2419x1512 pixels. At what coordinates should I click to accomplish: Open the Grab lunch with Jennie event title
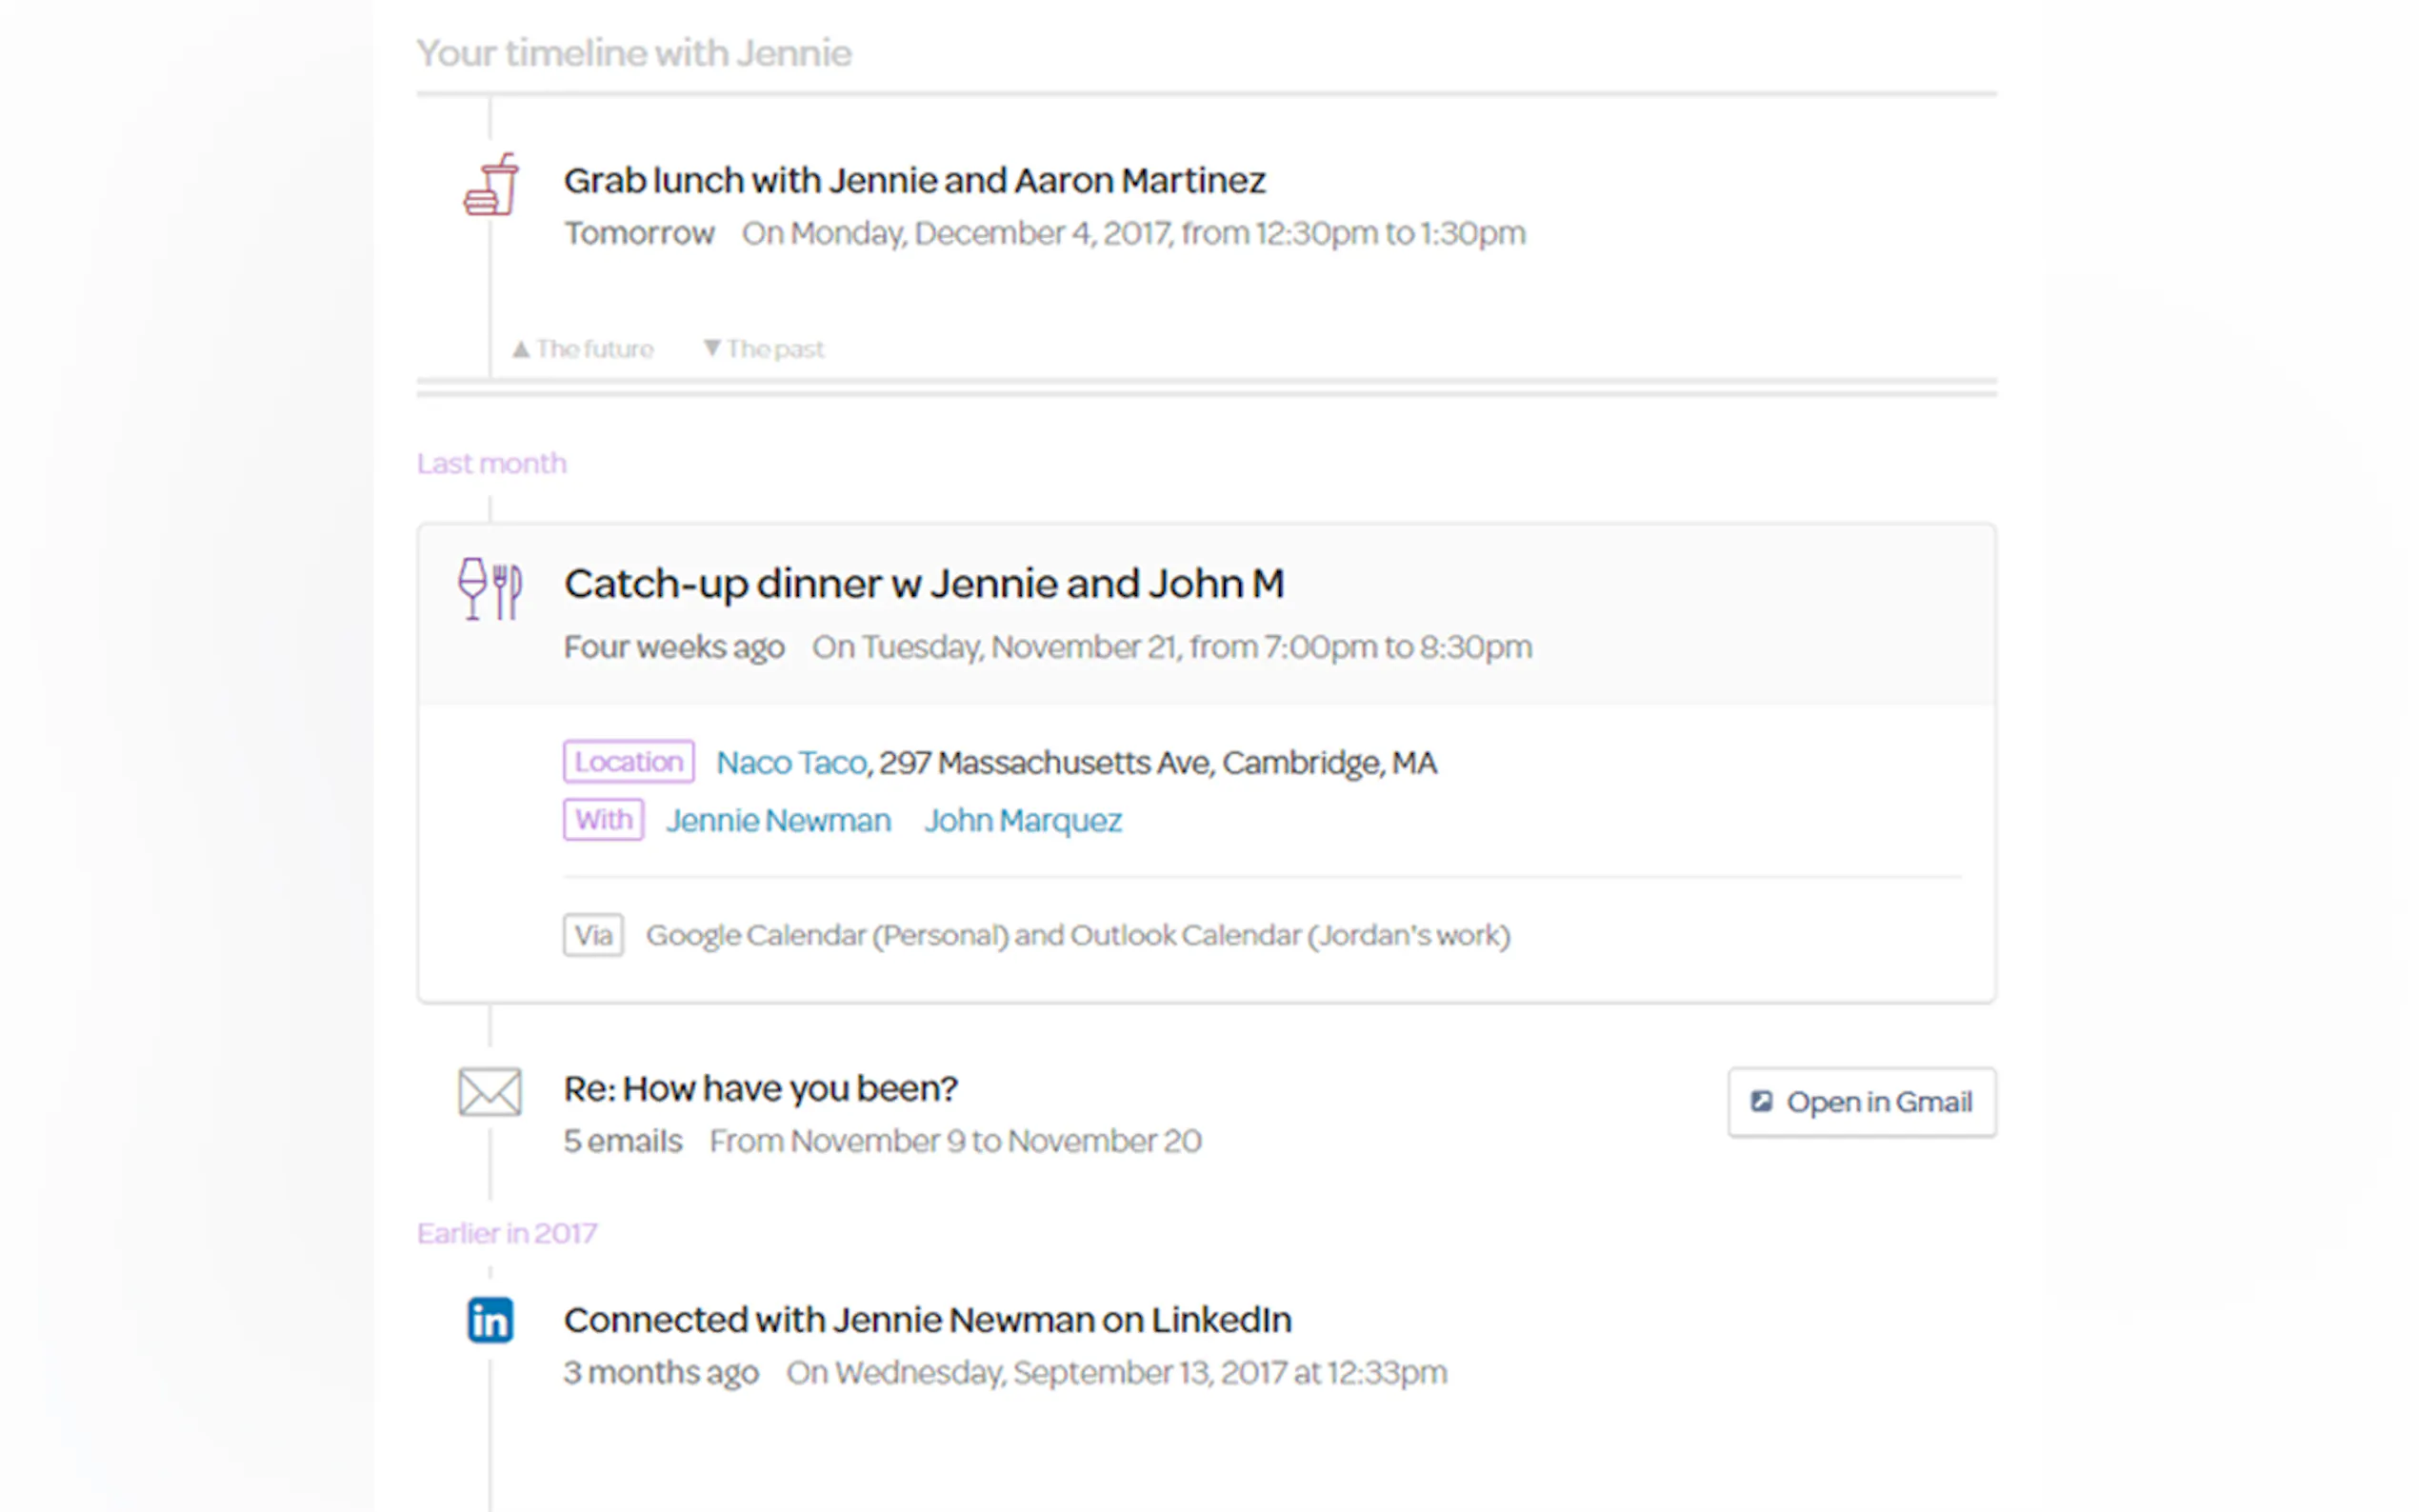point(914,181)
